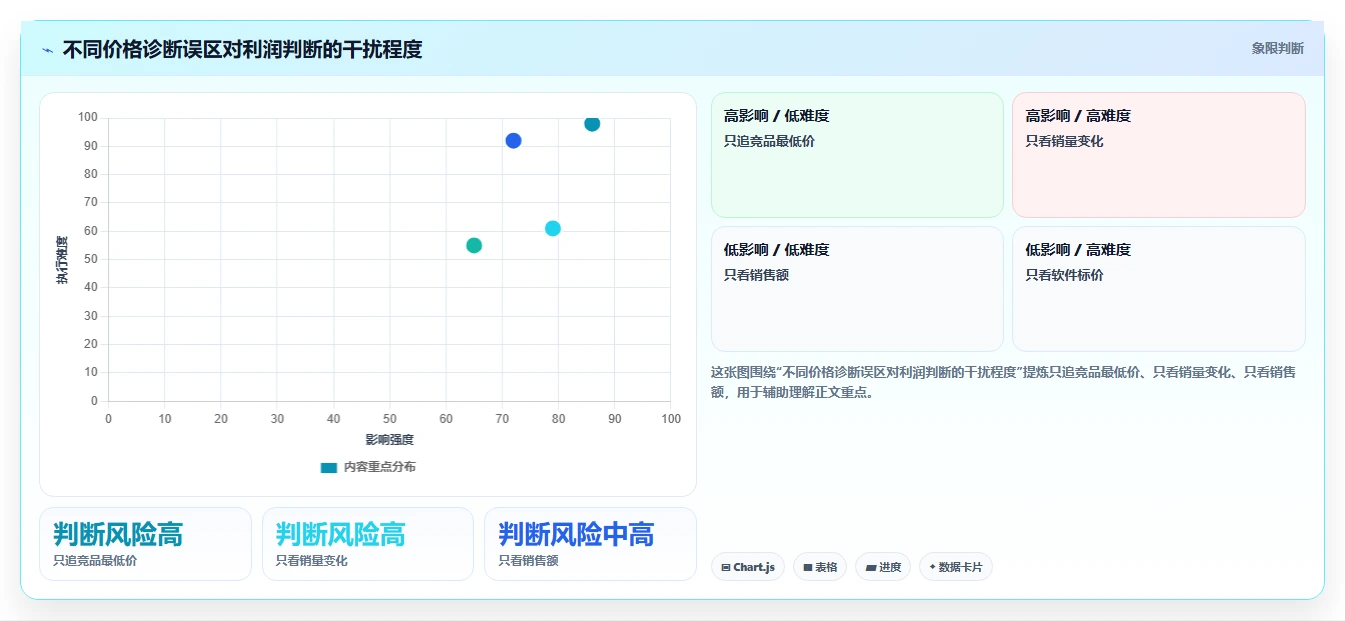Open the 高影响 / 高难度 quadrant card
The height and width of the screenshot is (621, 1345).
pos(1158,155)
